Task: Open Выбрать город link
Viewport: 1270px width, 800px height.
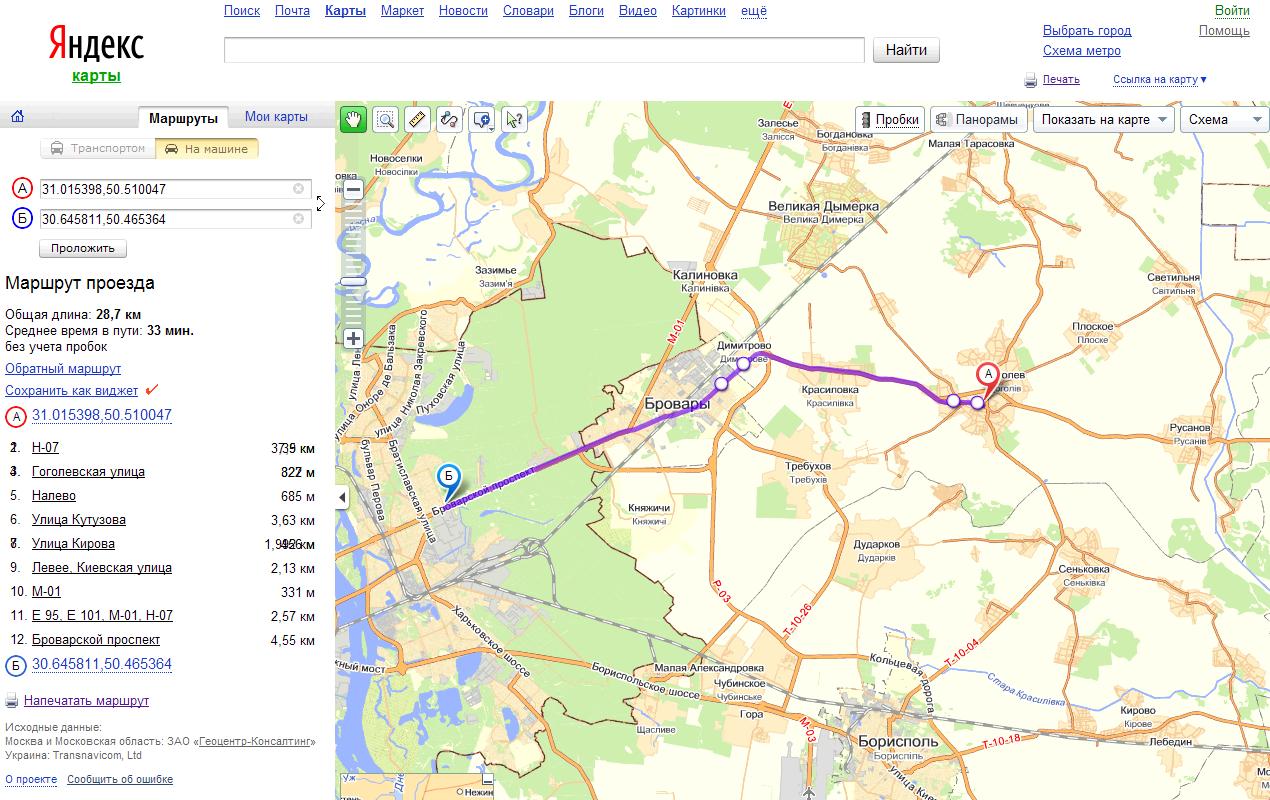Action: [x=1087, y=31]
